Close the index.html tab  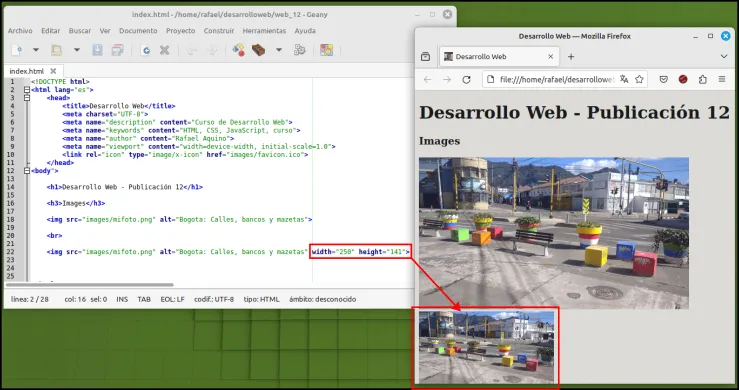pos(53,71)
